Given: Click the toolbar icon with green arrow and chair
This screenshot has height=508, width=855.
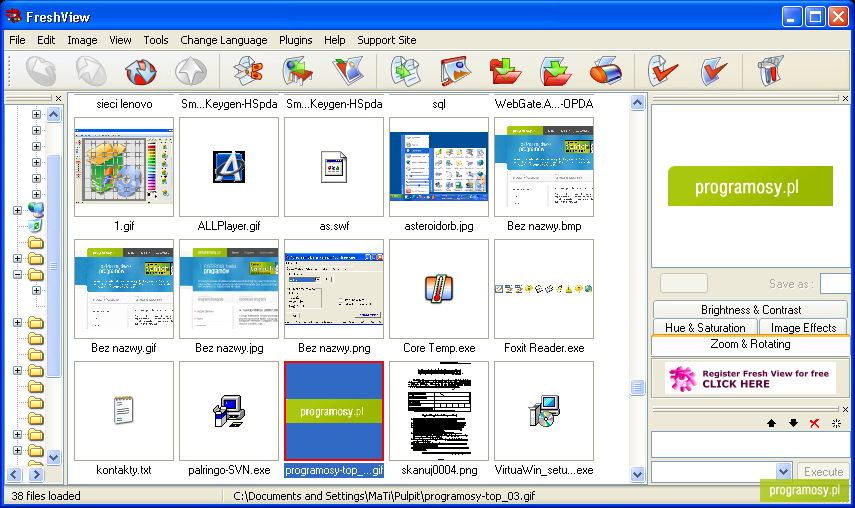Looking at the screenshot, I should (298, 71).
